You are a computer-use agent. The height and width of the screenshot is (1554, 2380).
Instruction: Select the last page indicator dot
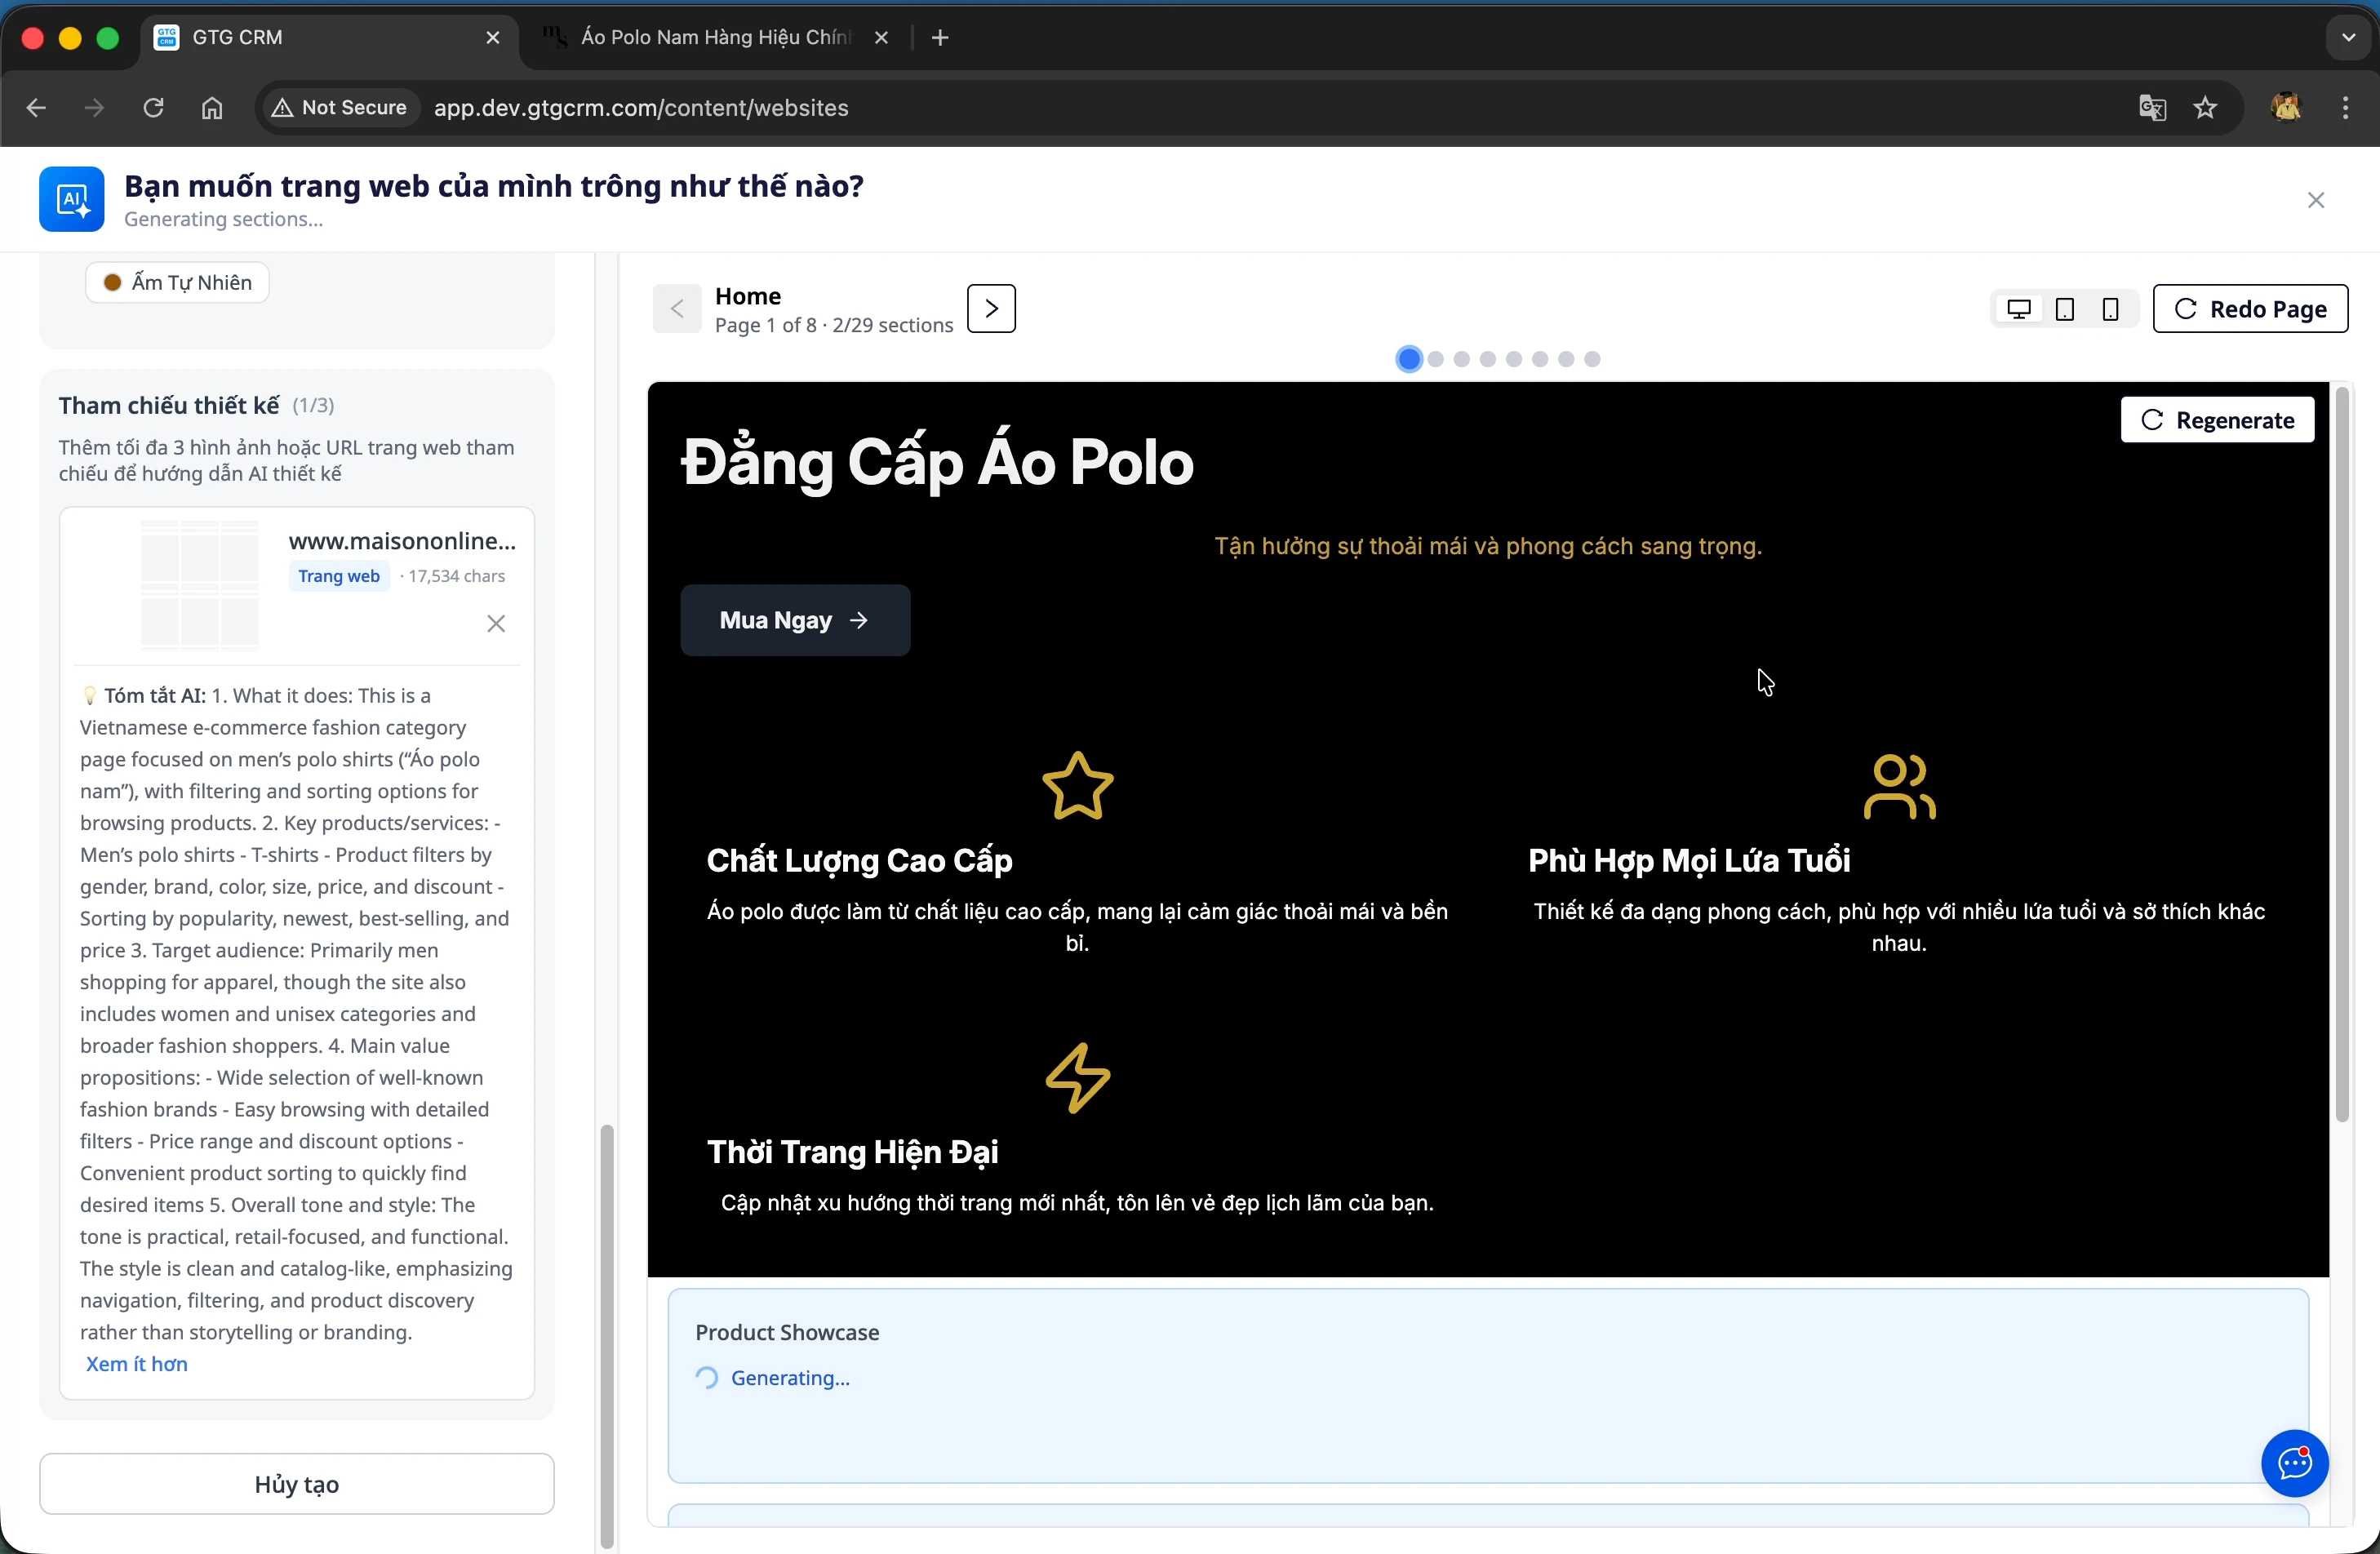coord(1592,359)
